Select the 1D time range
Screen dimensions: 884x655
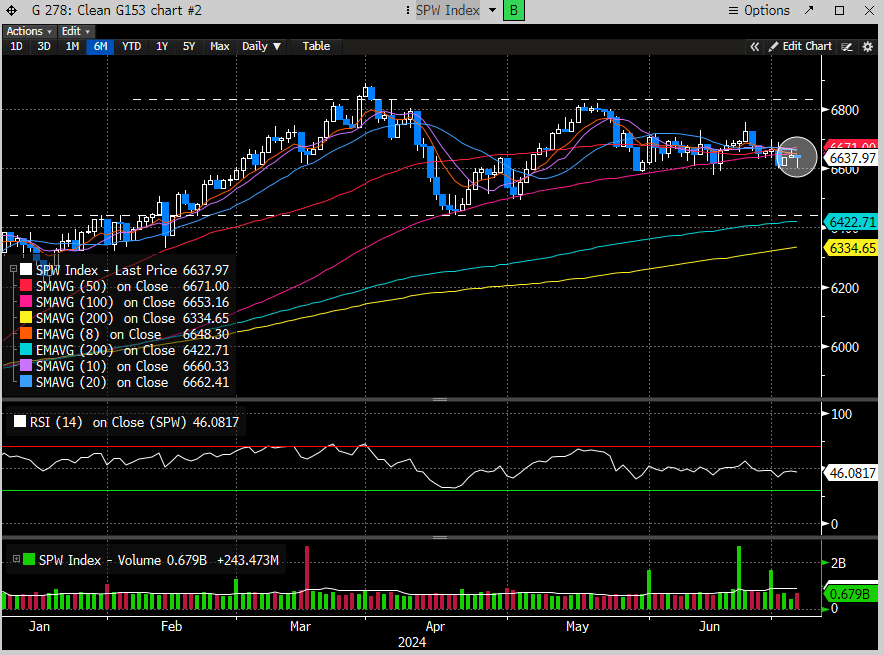pos(16,46)
